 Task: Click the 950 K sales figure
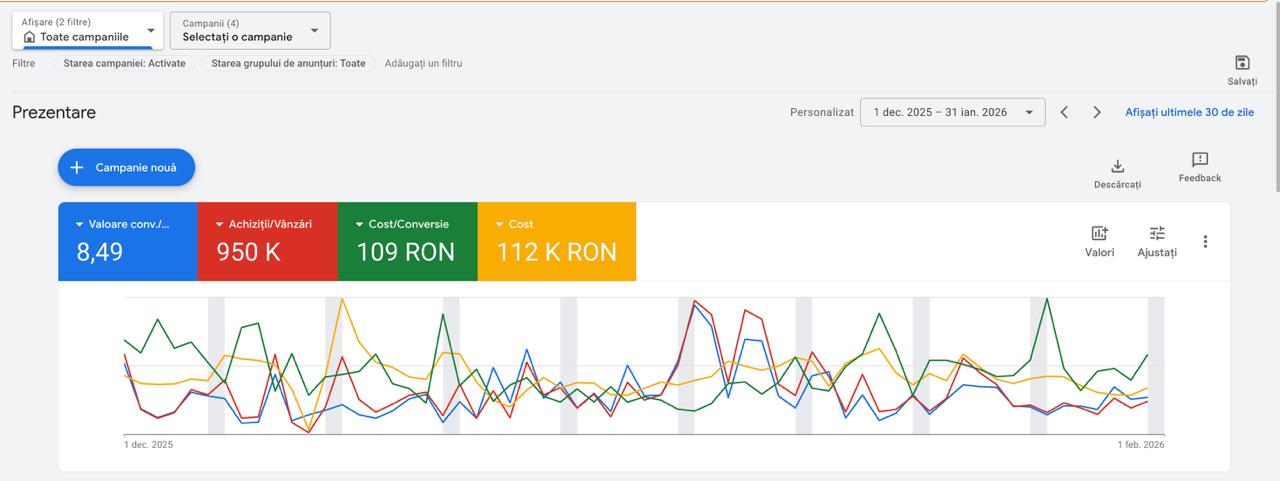click(249, 252)
